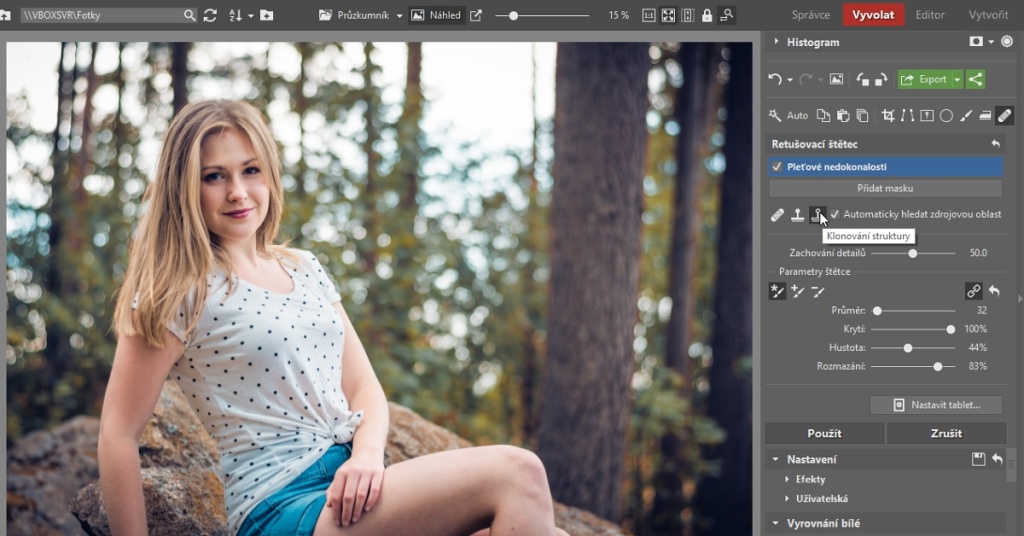Screen dimensions: 1024x536
Task: Select new brush stroke mode icon
Action: [777, 291]
